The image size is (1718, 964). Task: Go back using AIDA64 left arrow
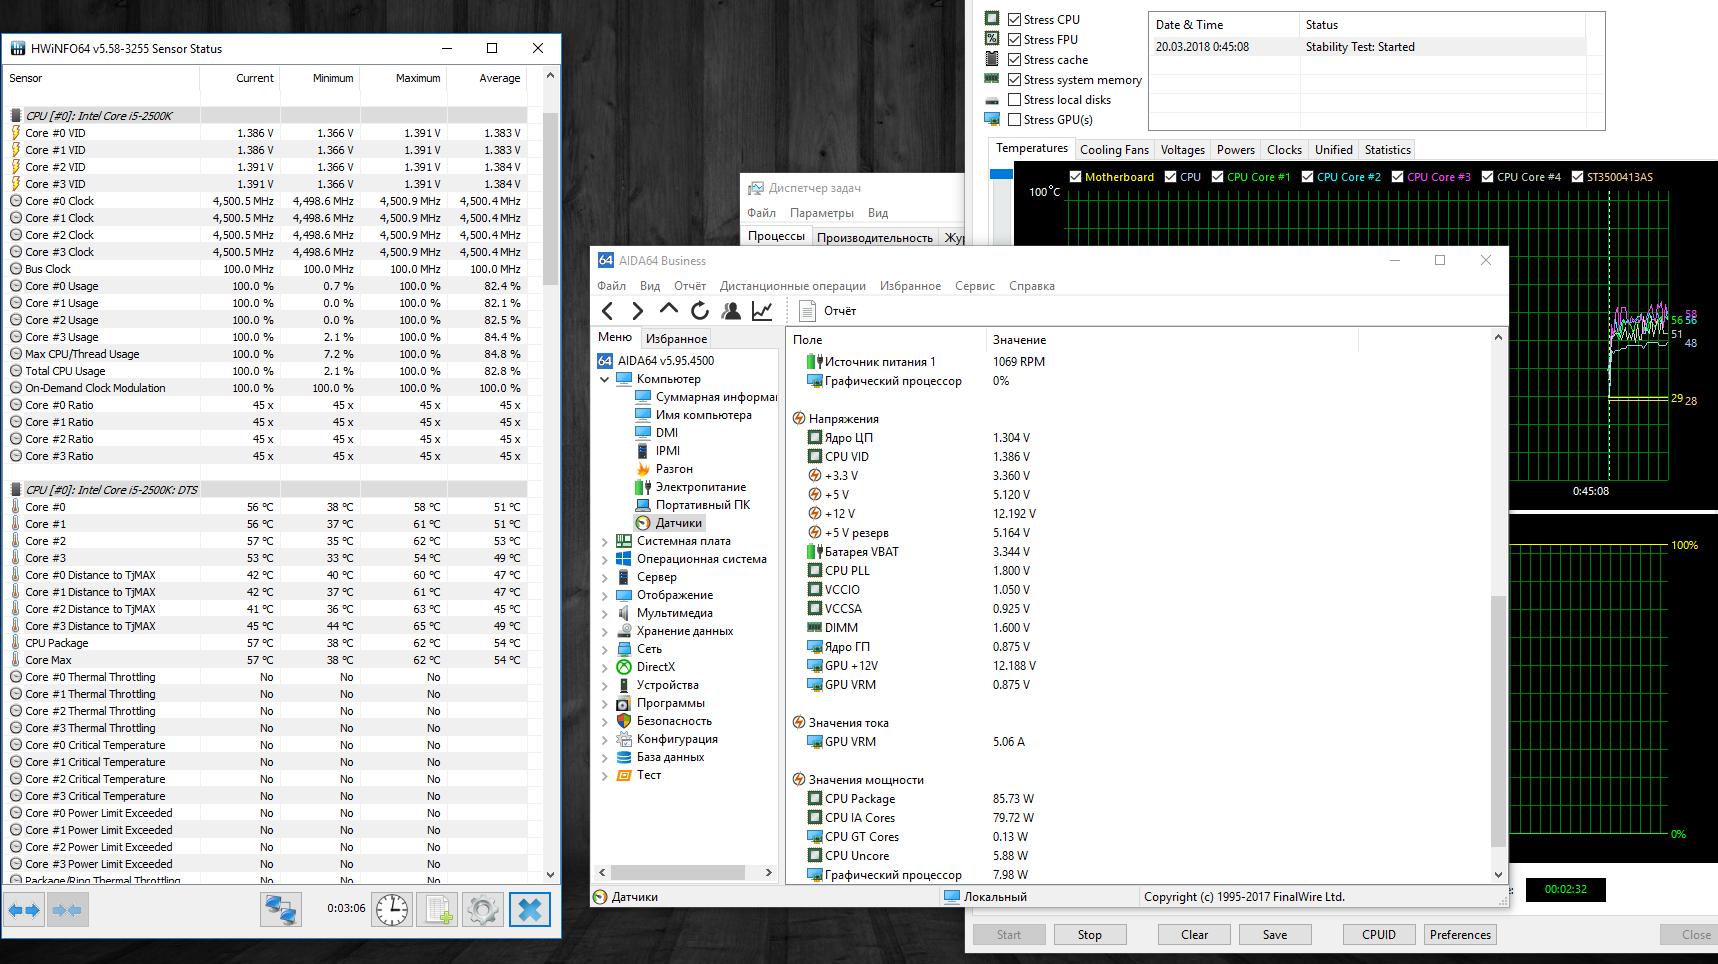(x=608, y=311)
